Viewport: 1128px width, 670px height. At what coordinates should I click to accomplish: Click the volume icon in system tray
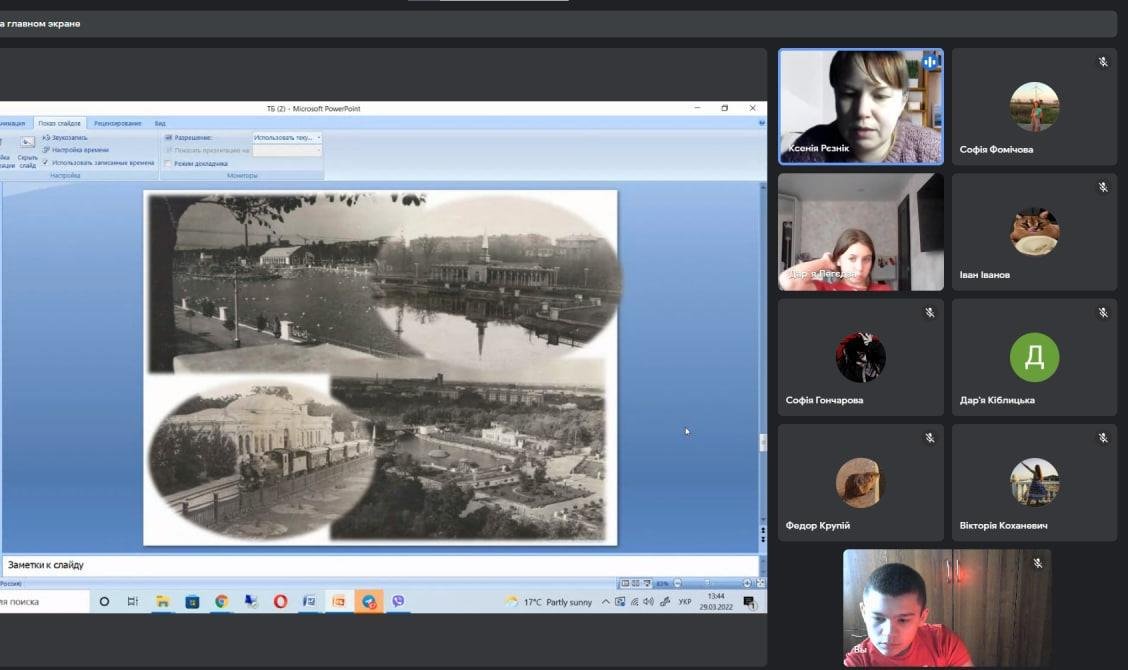pos(649,602)
